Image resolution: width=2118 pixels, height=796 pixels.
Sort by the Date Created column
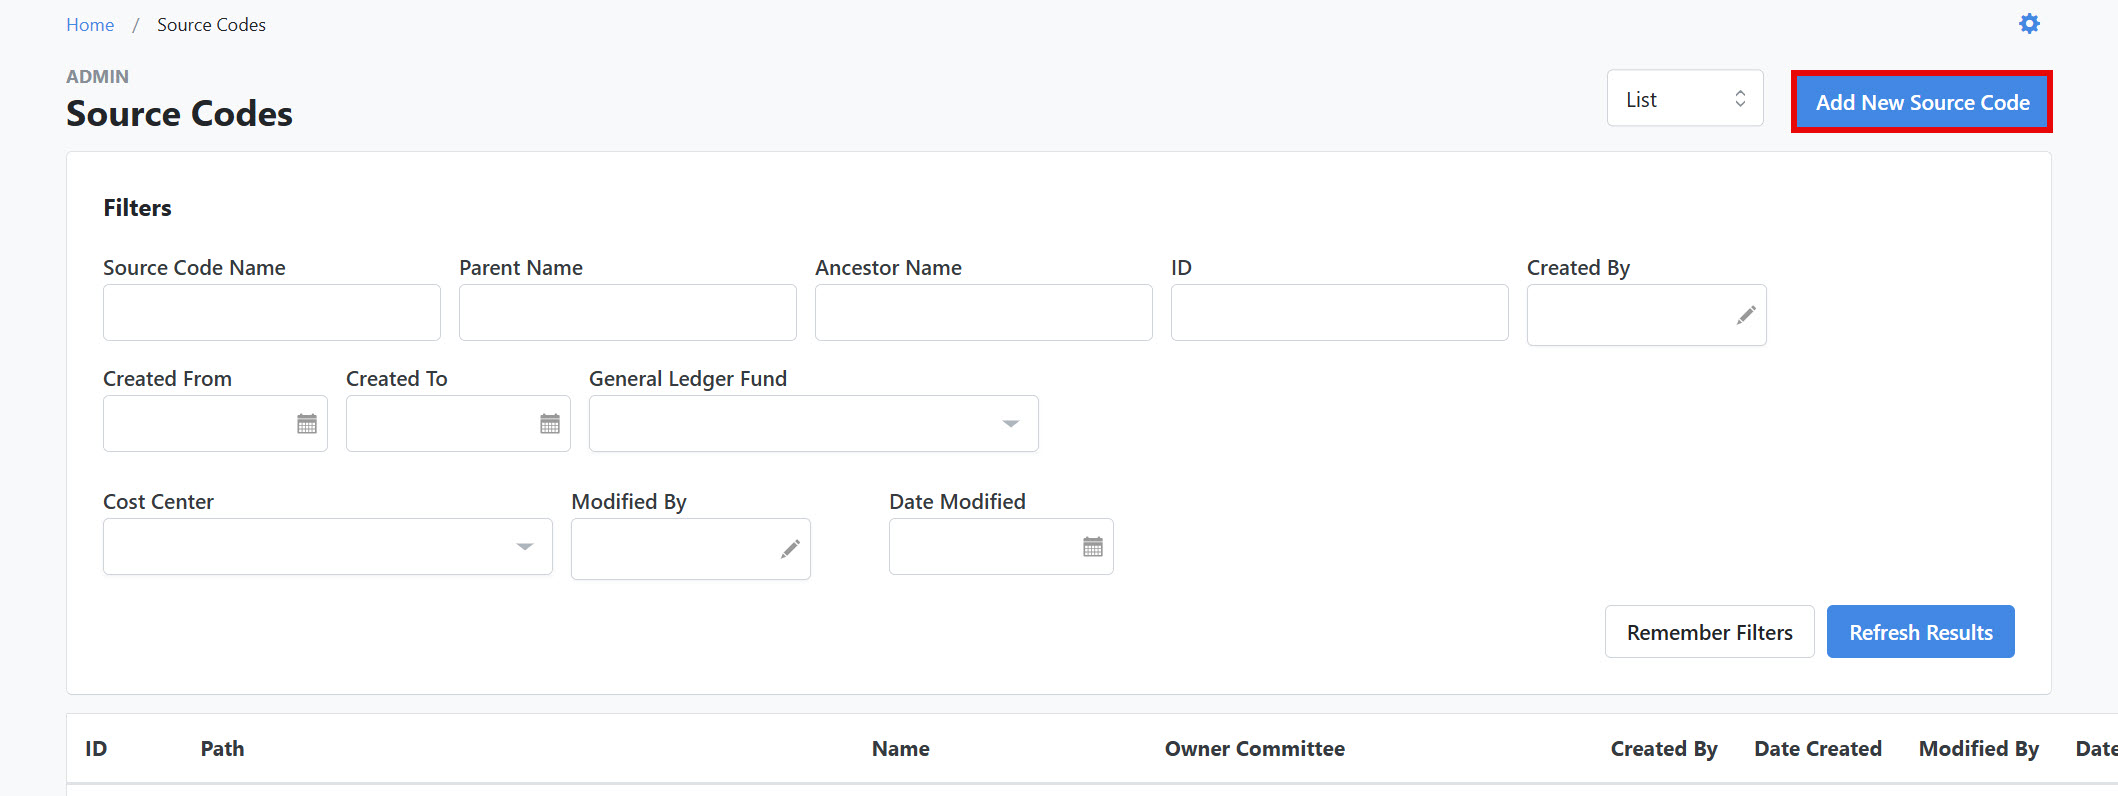click(x=1817, y=749)
